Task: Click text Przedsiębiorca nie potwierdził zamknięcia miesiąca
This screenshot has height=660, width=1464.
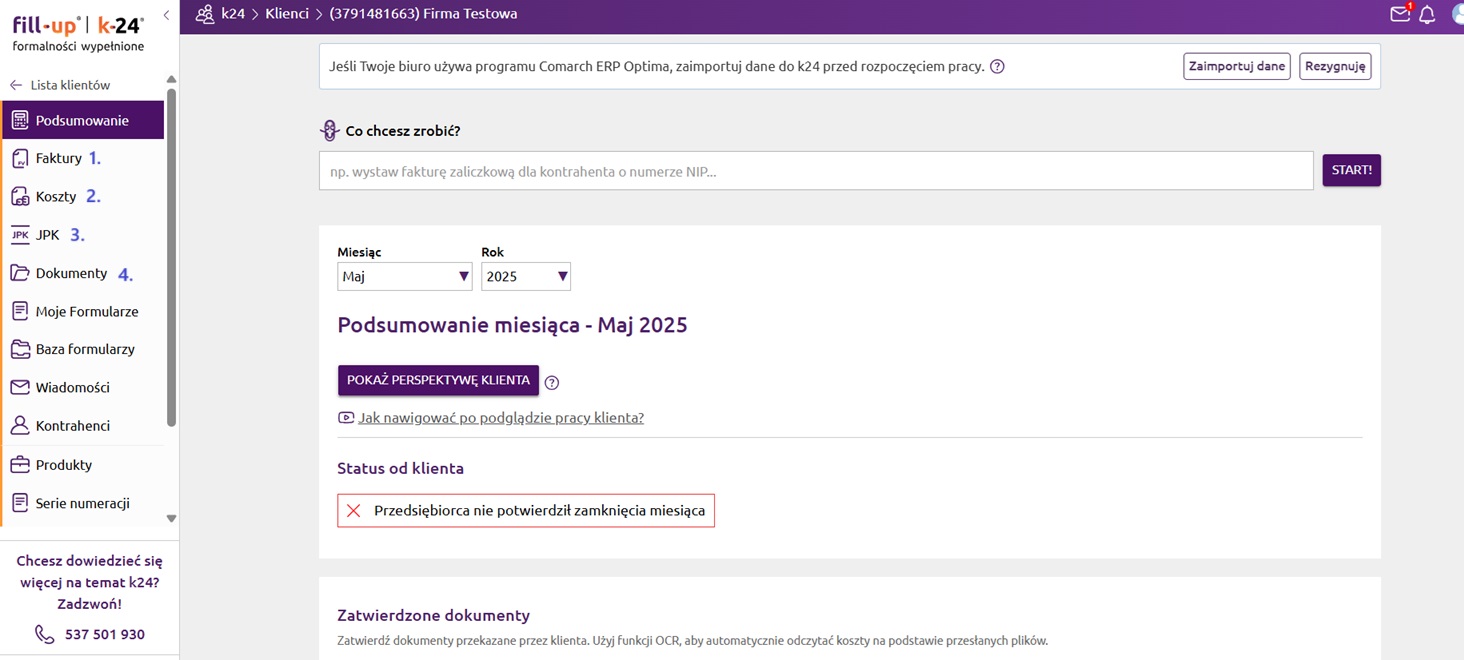Action: 540,511
